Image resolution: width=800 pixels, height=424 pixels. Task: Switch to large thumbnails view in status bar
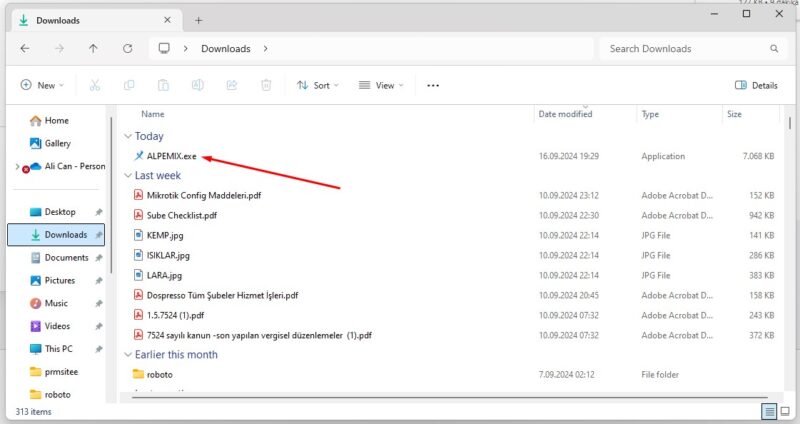click(786, 411)
